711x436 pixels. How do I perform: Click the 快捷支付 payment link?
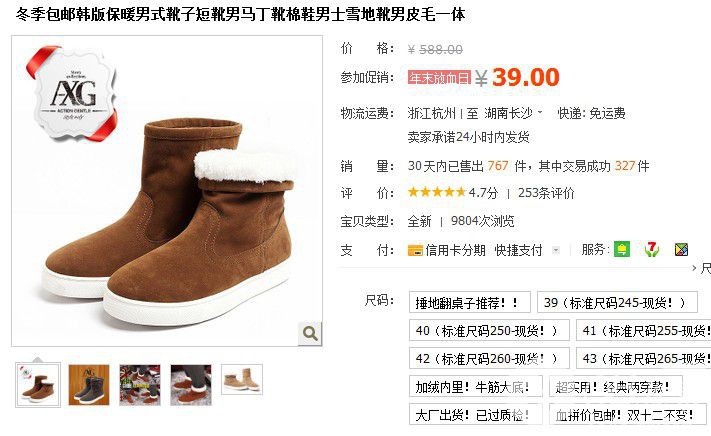(518, 250)
